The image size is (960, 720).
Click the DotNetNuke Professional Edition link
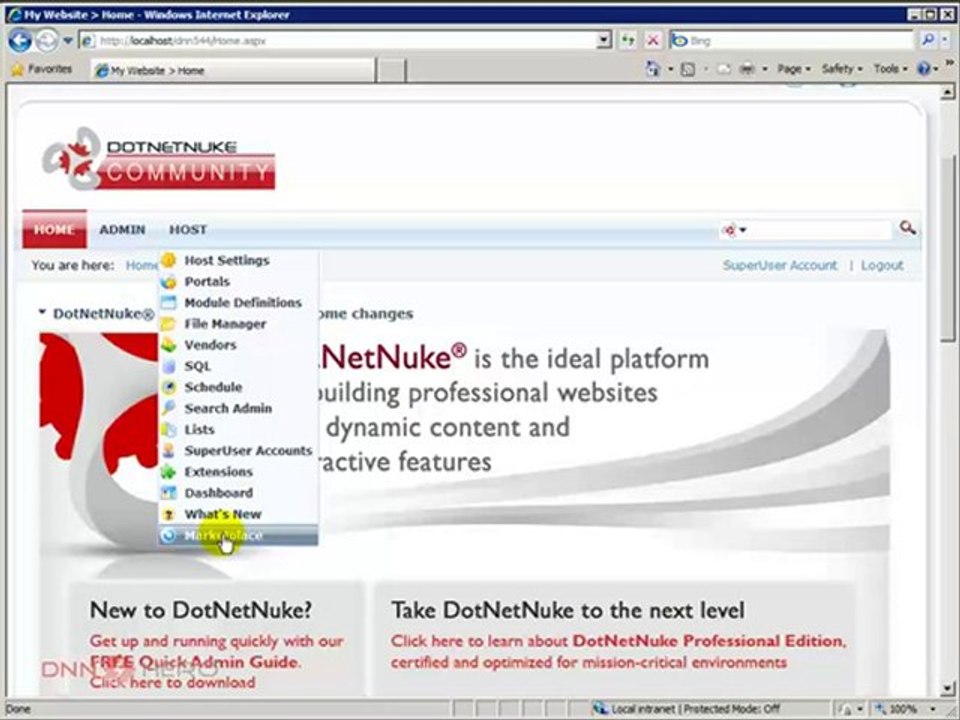click(x=708, y=641)
